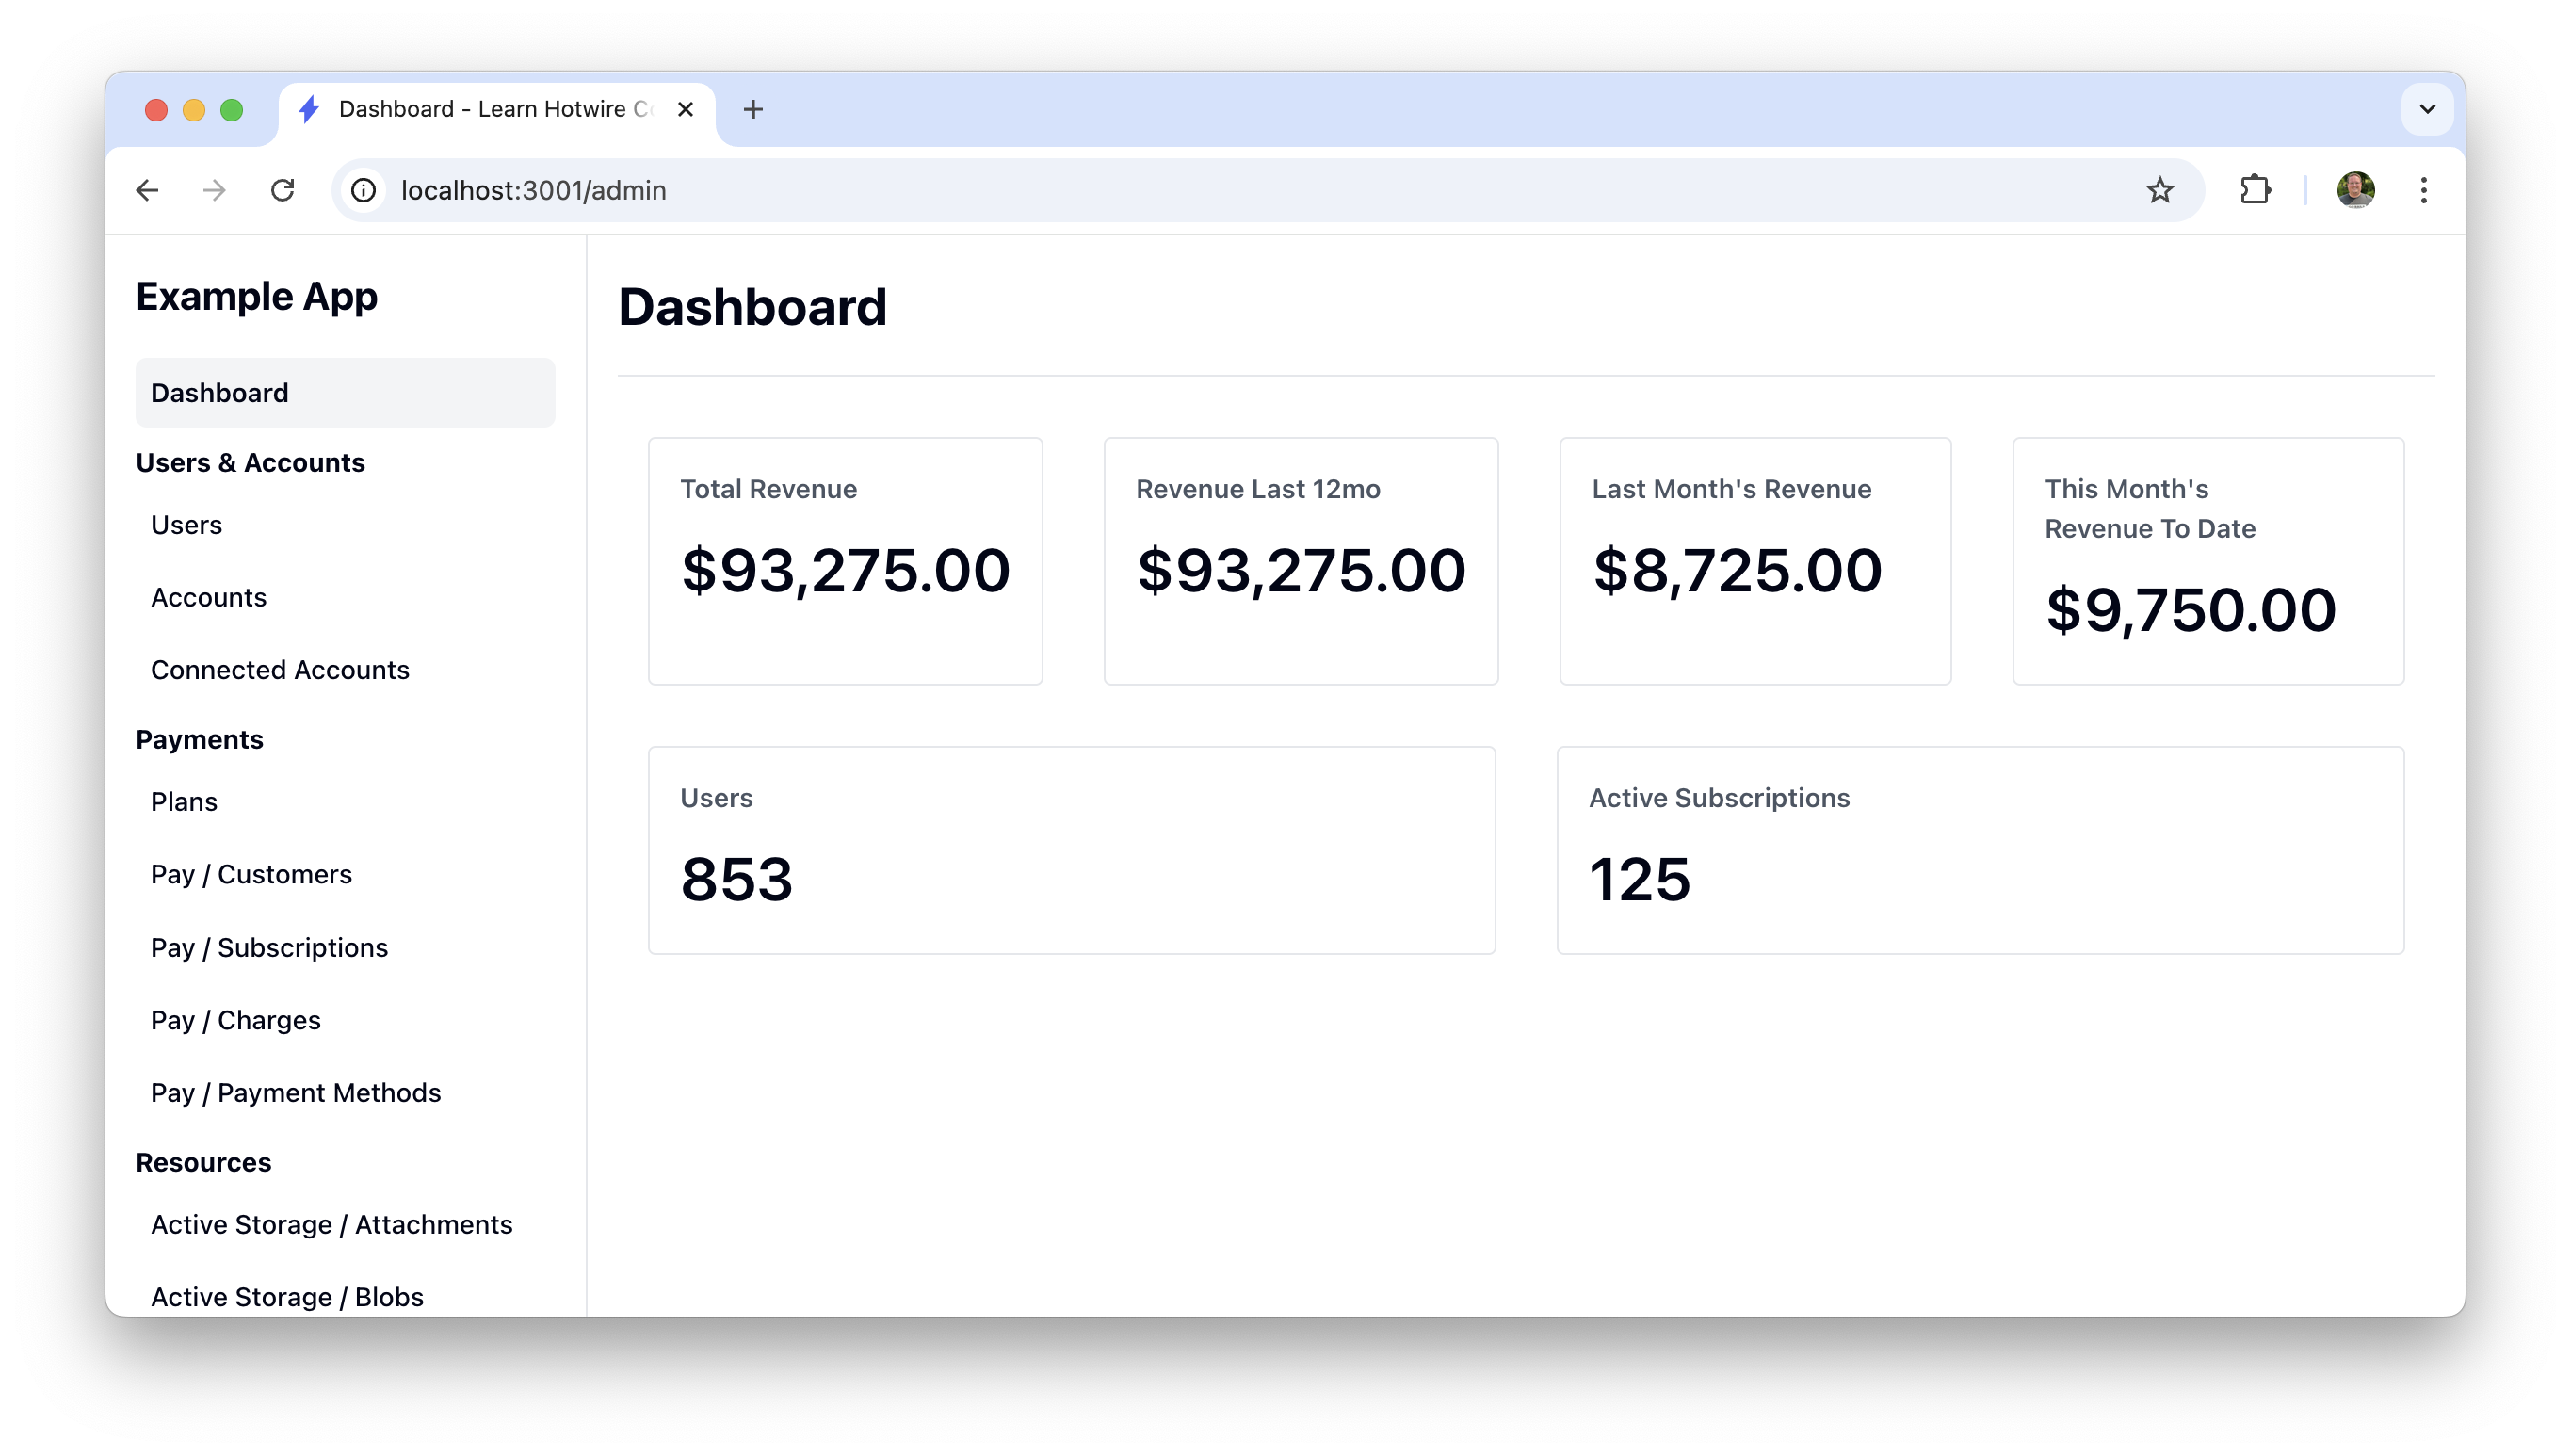
Task: Open the Chrome profile avatar
Action: [x=2355, y=190]
